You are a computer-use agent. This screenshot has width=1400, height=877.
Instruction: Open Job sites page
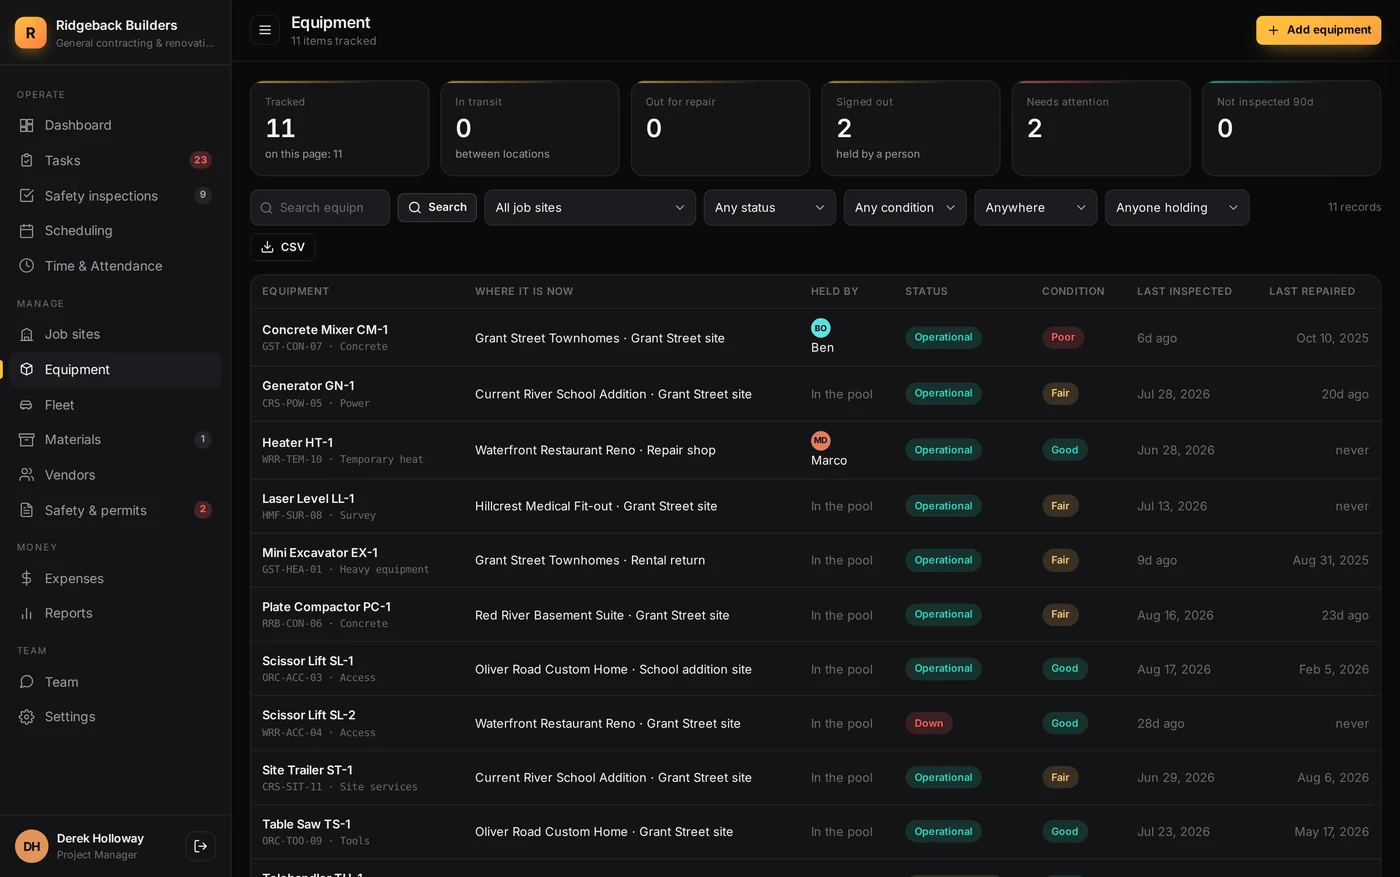pos(115,334)
